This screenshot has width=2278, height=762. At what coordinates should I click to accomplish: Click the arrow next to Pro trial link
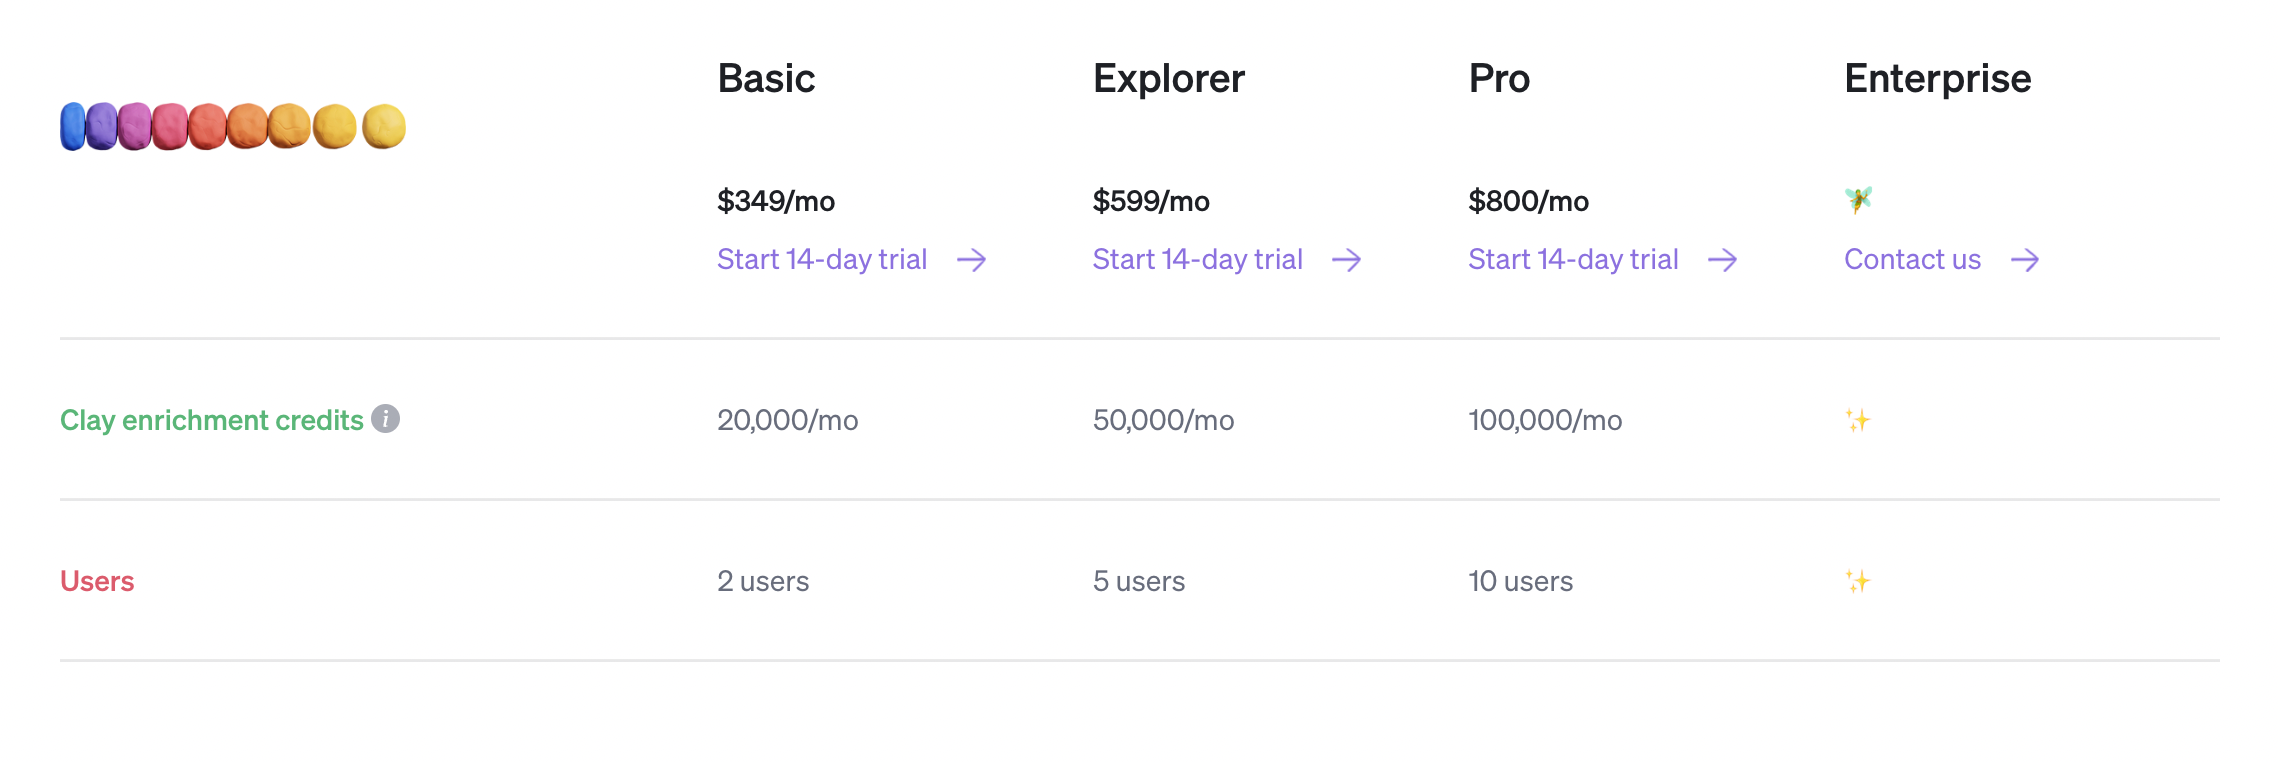tap(1722, 260)
